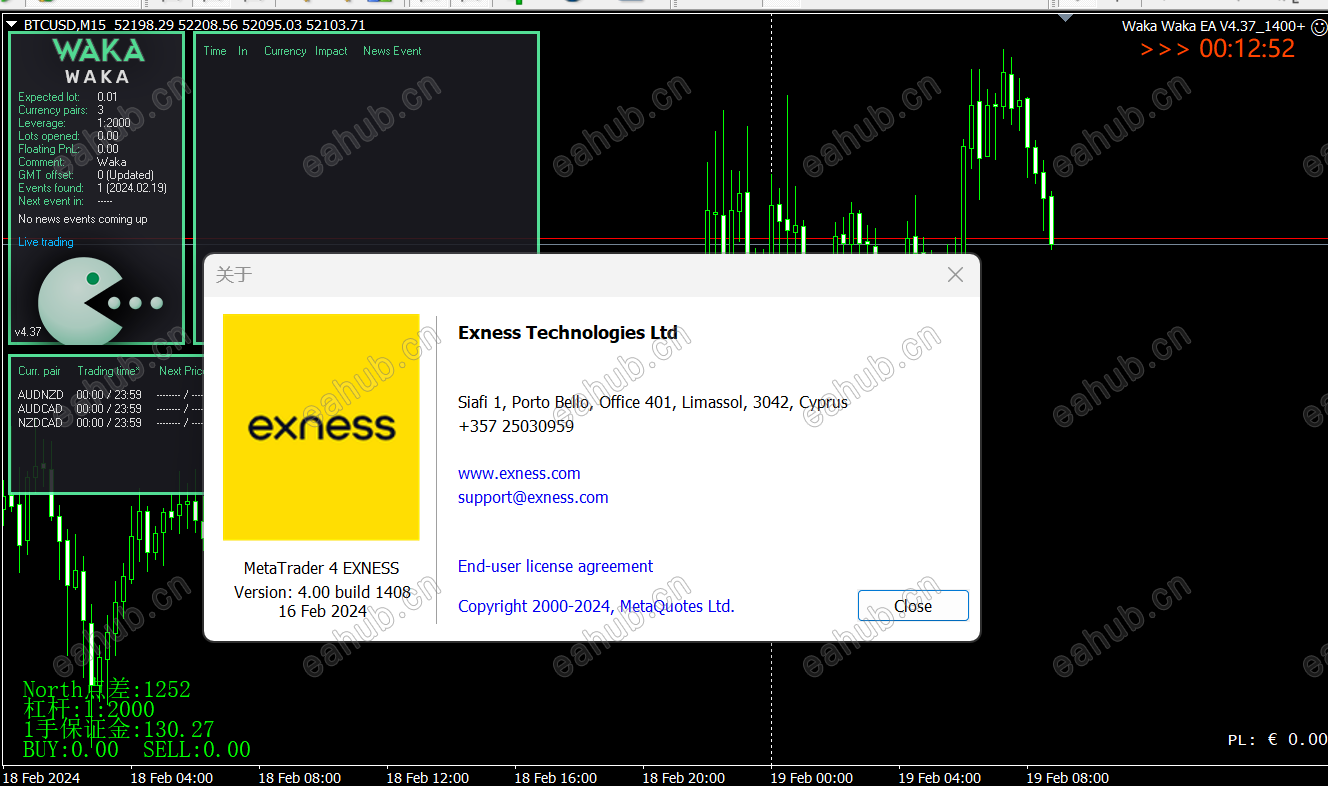The height and width of the screenshot is (786, 1328).
Task: Click the yellow Exness logo image
Action: (x=321, y=427)
